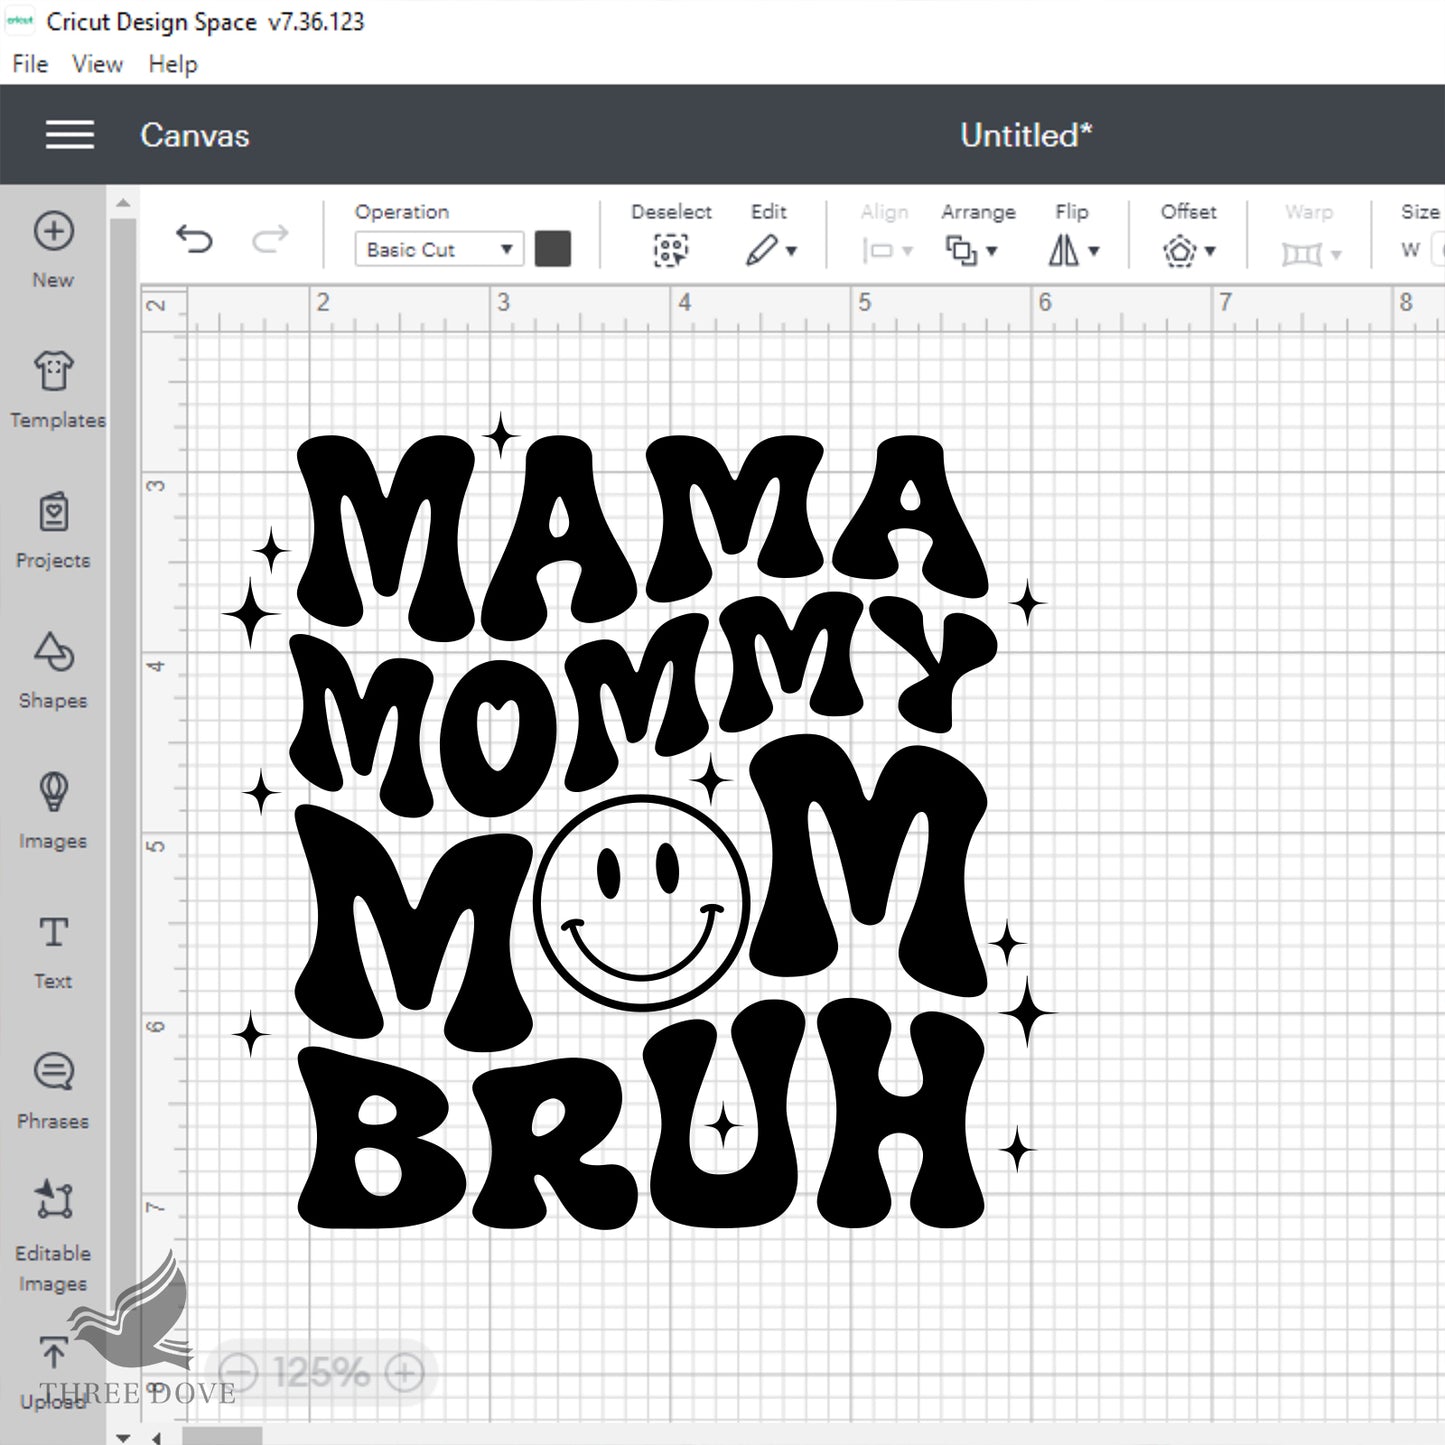Image resolution: width=1445 pixels, height=1445 pixels.
Task: Click the Untitled* project title
Action: click(x=1026, y=135)
